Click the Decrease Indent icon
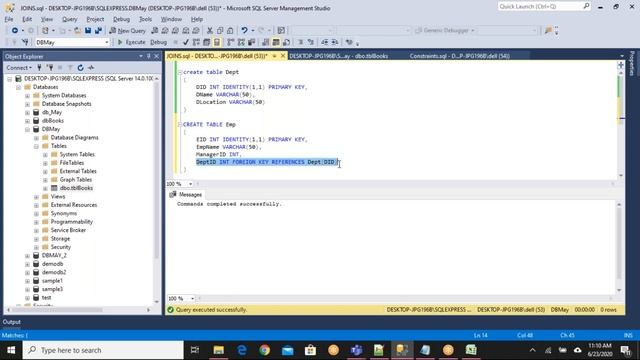 click(324, 42)
